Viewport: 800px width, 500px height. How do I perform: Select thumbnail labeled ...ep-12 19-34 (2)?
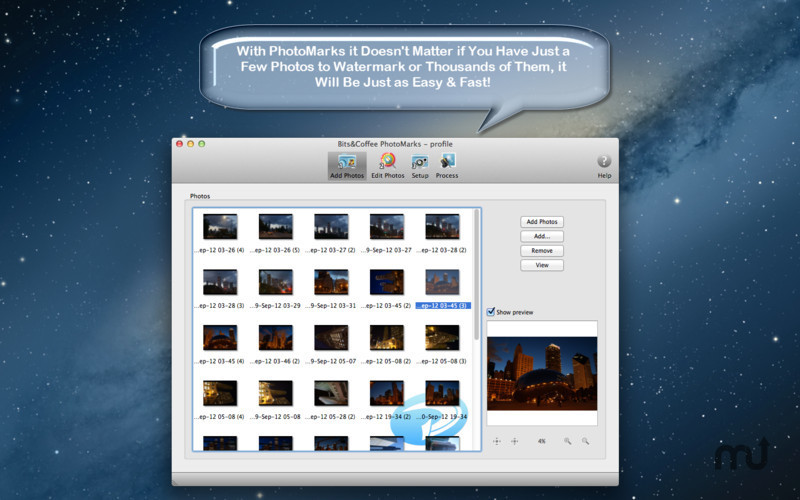[387, 393]
